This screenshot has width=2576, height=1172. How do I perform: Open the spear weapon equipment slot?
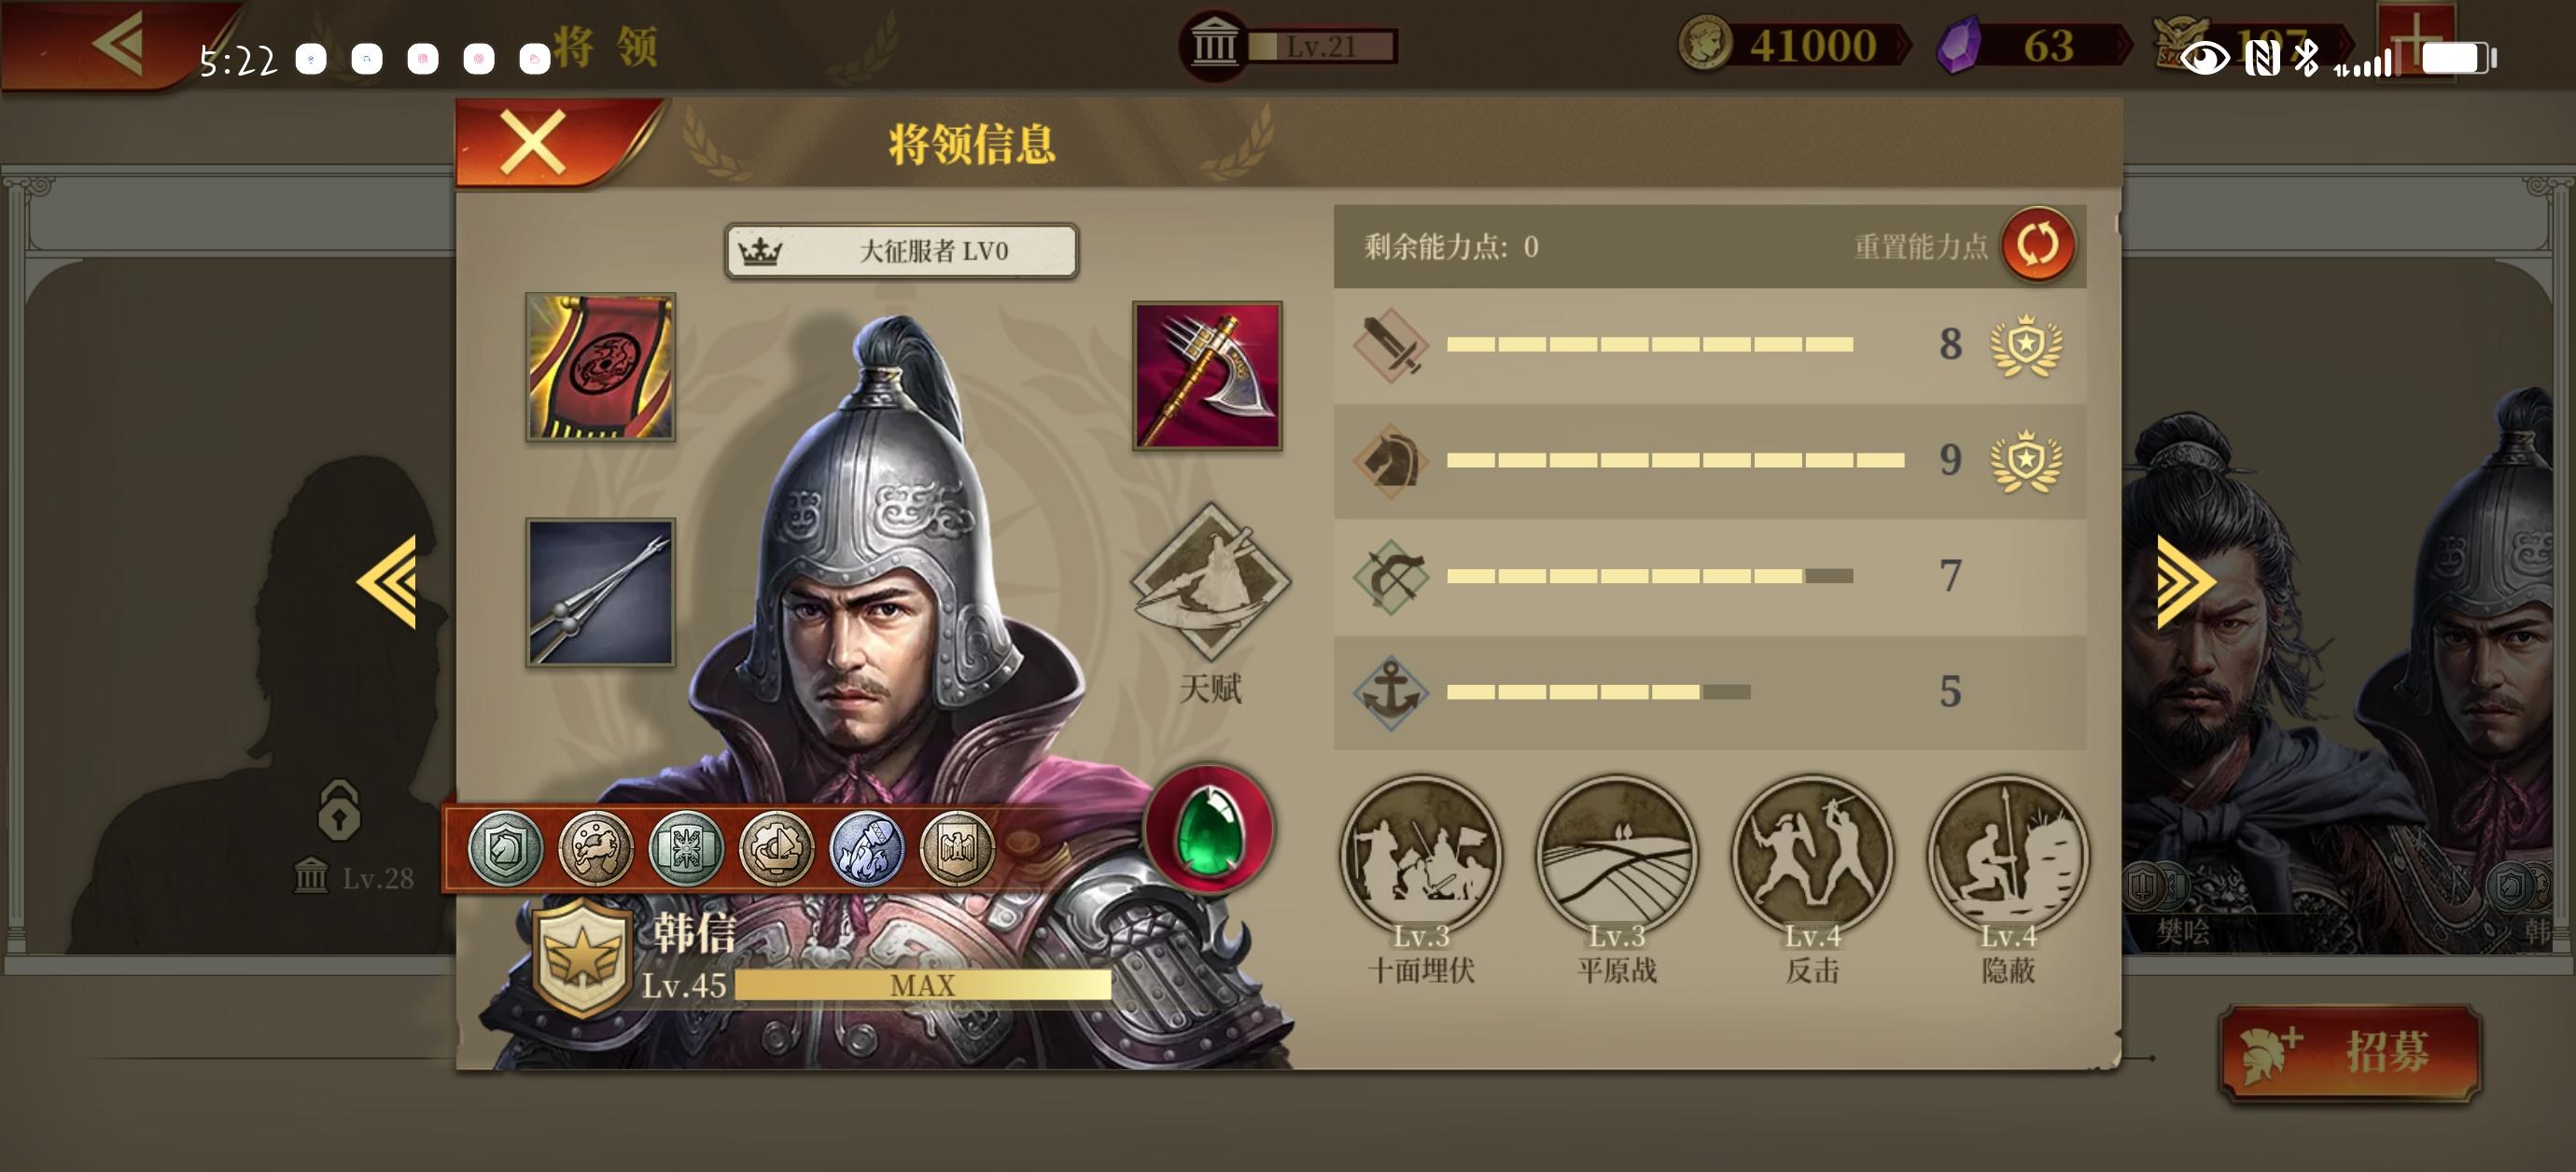tap(600, 592)
